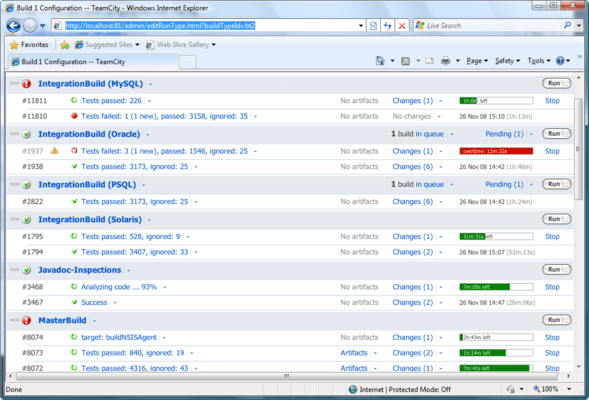
Task: Click the Print icon in command bar
Action: click(446, 61)
